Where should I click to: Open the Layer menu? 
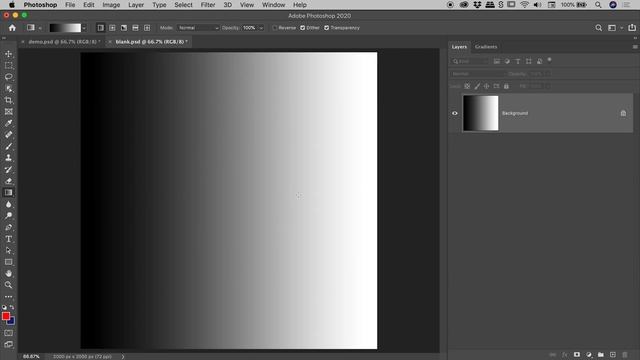tap(136, 5)
